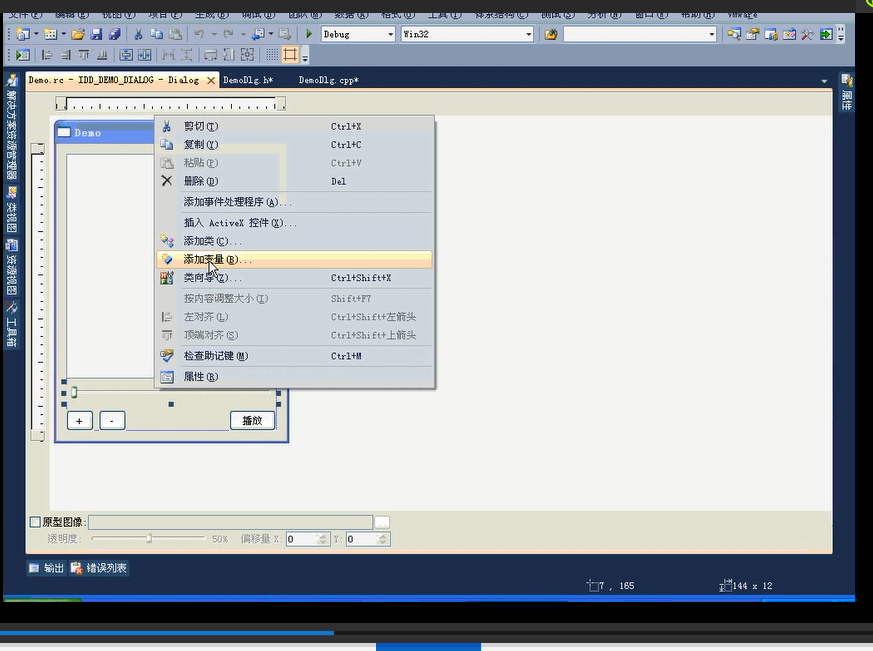Click the Find in Files folder icon
873x651 pixels.
point(551,35)
